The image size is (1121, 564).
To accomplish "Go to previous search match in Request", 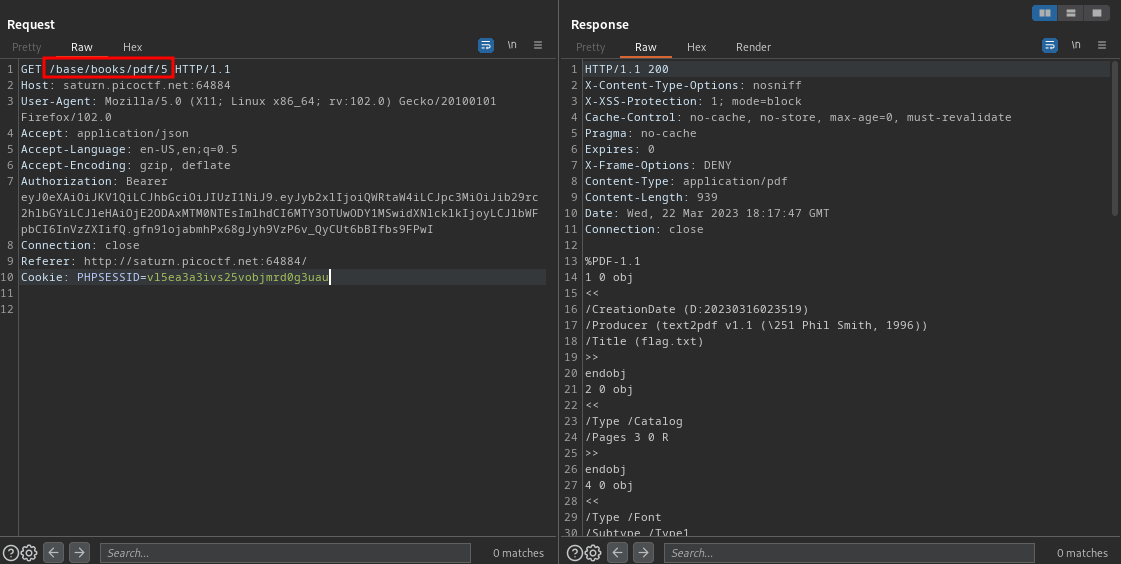I will 54,553.
